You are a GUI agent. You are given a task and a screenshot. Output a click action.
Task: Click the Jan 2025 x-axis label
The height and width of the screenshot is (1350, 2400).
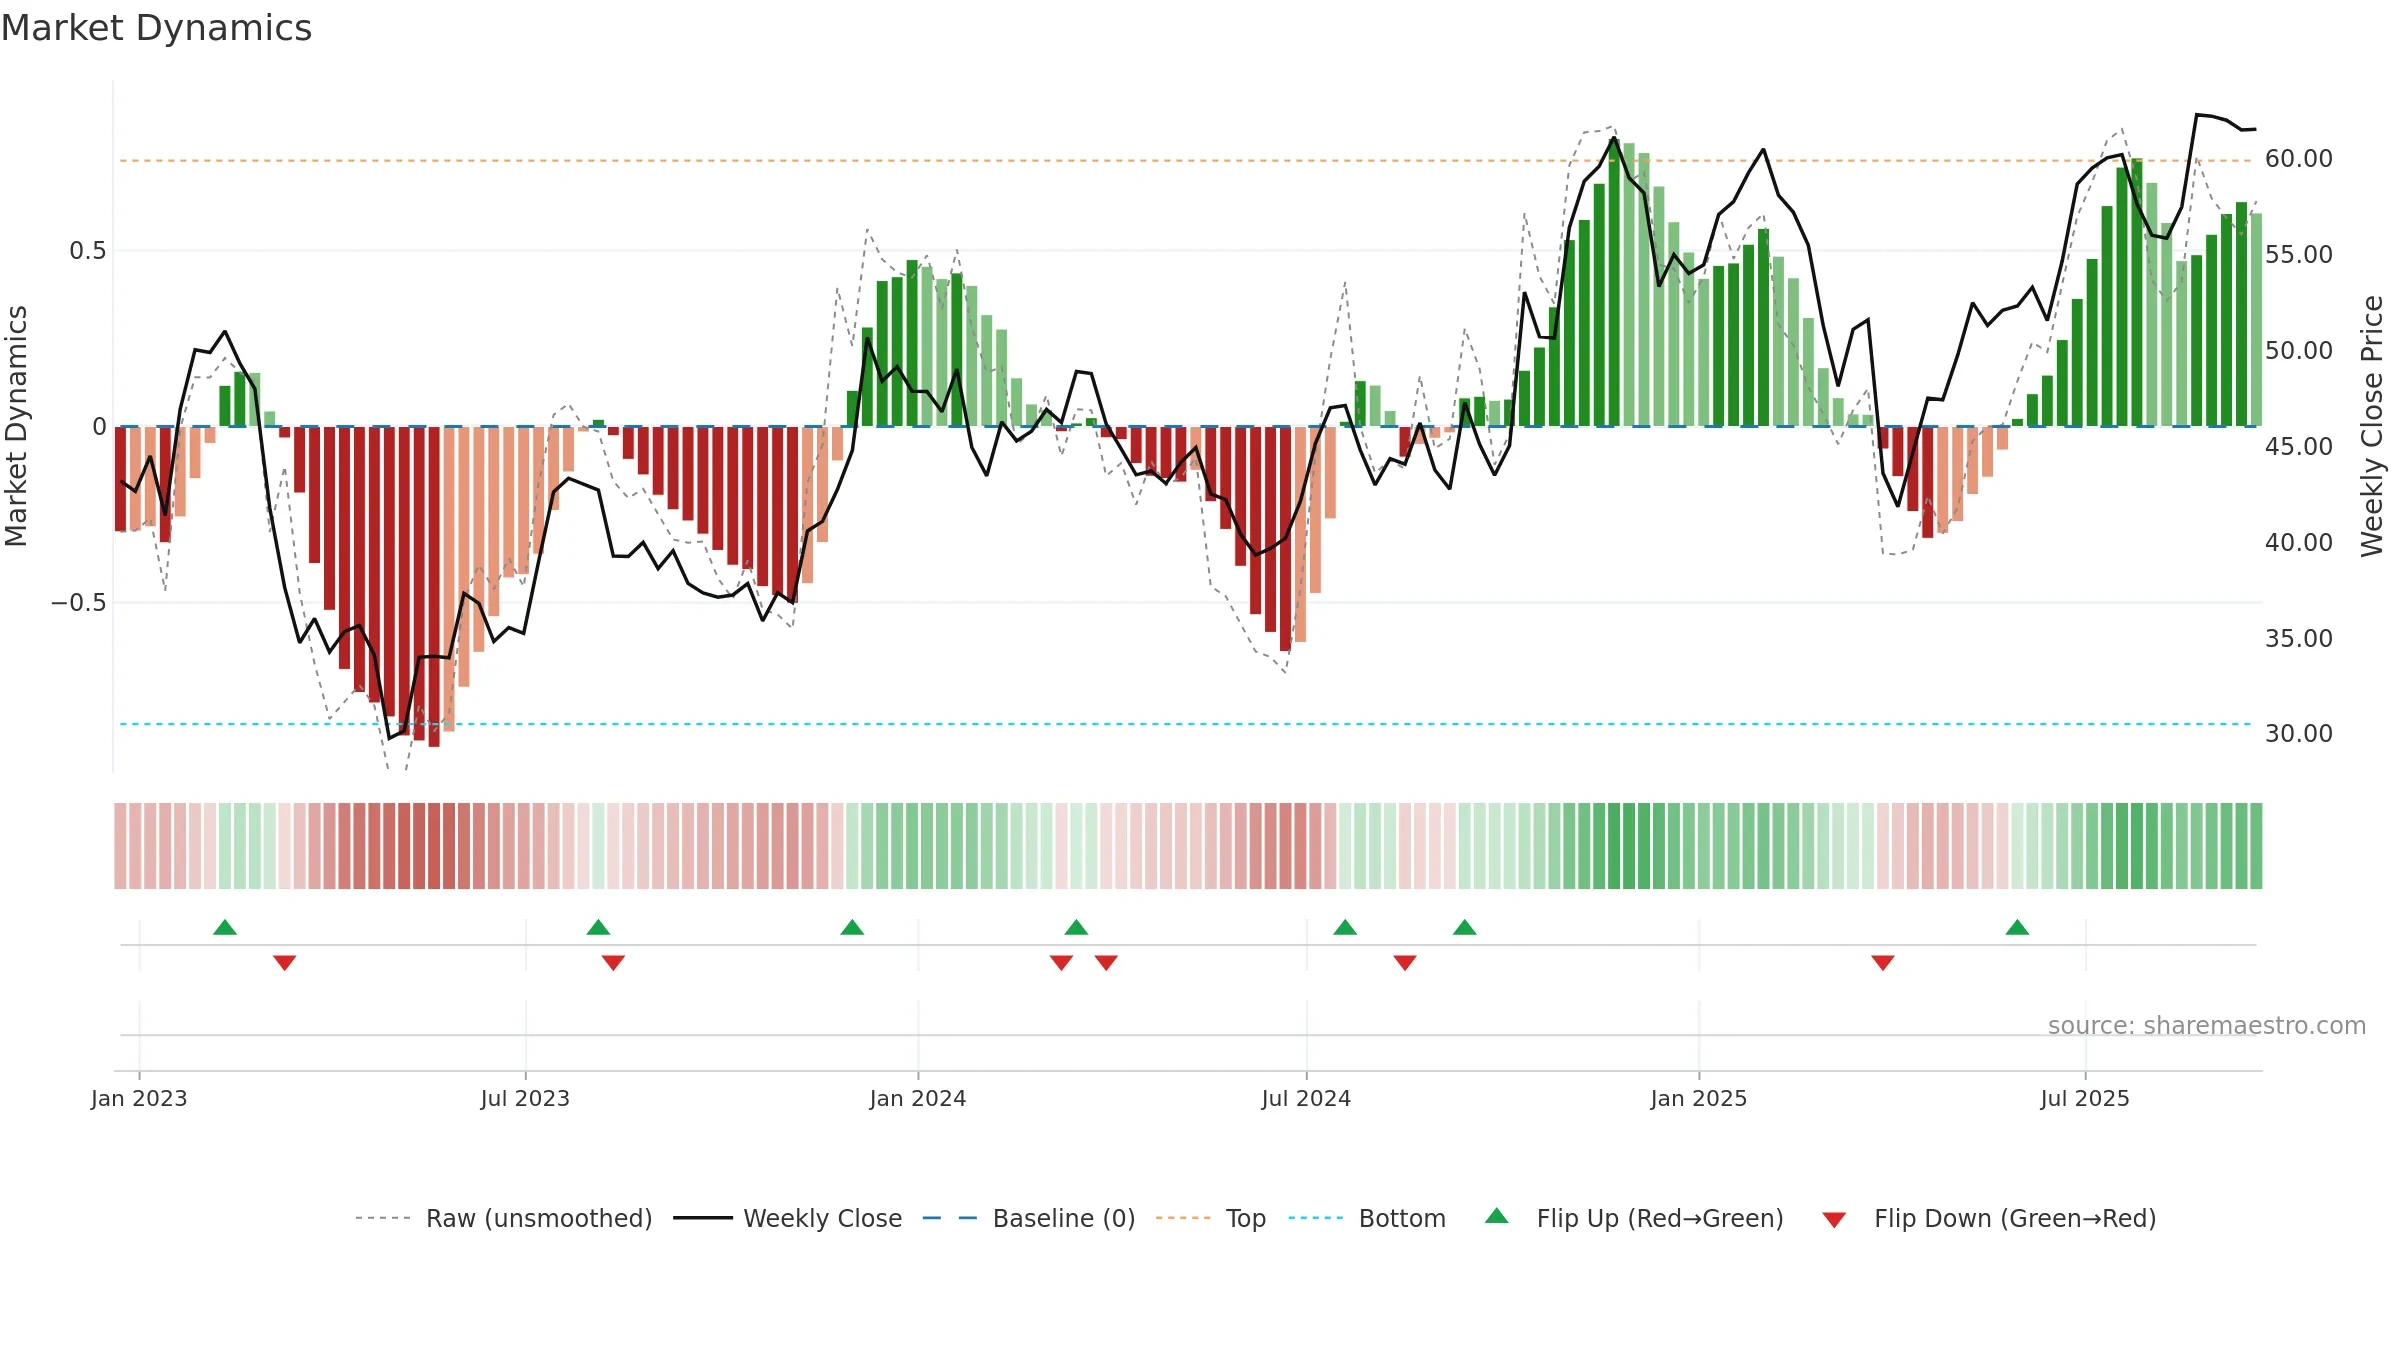coord(1699,1098)
